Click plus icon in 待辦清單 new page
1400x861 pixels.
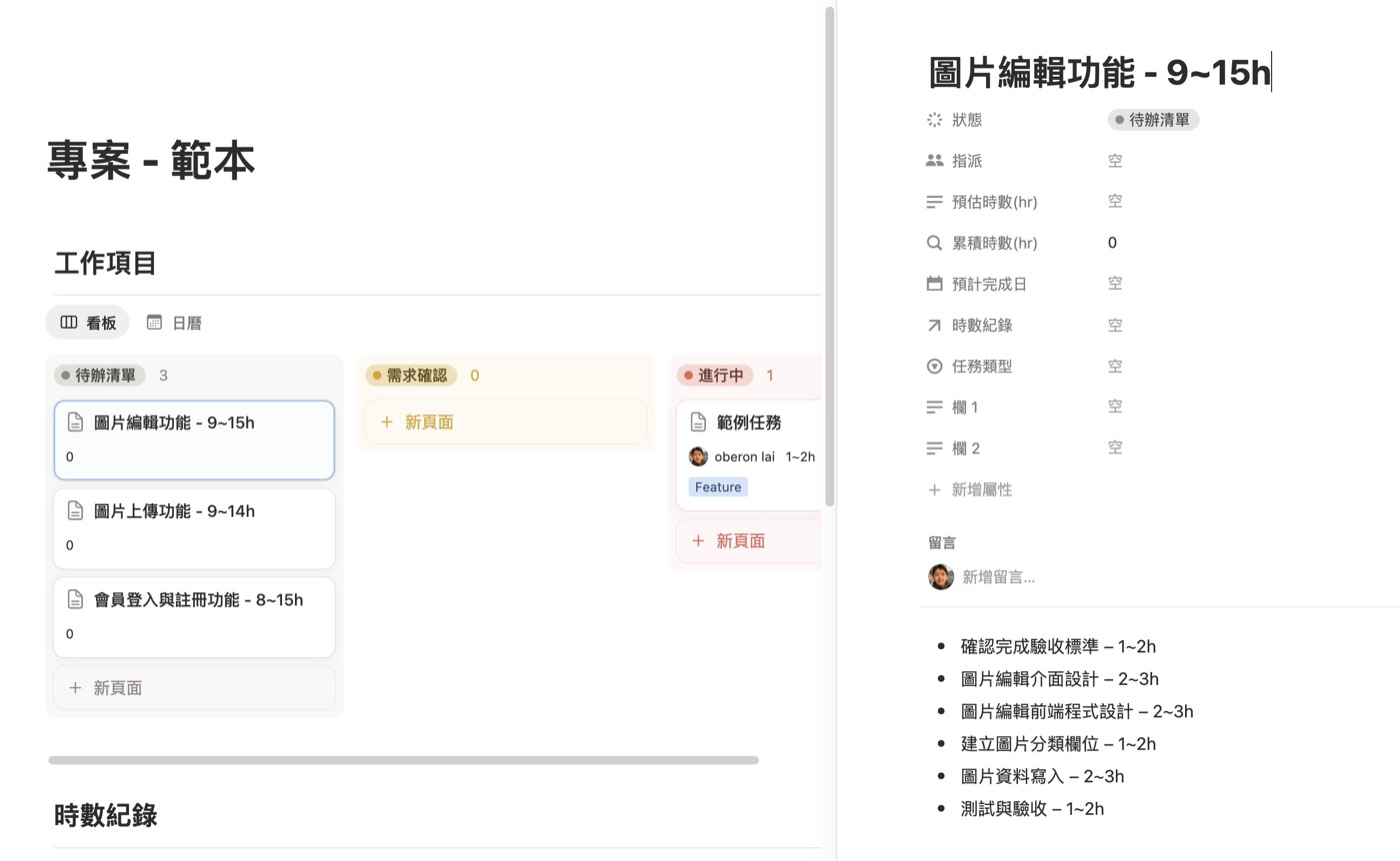tap(75, 688)
